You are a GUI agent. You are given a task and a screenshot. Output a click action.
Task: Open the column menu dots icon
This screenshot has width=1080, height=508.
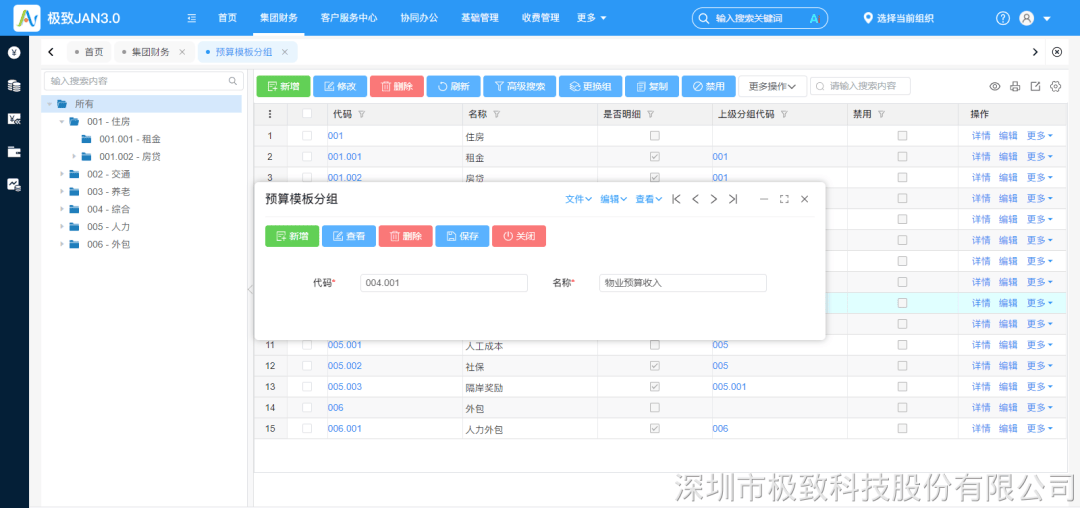pos(270,114)
